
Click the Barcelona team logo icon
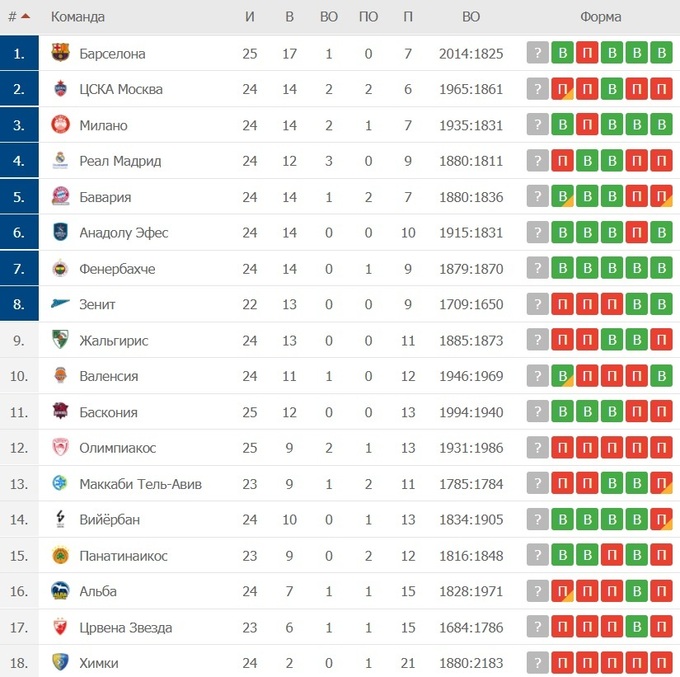[x=60, y=53]
